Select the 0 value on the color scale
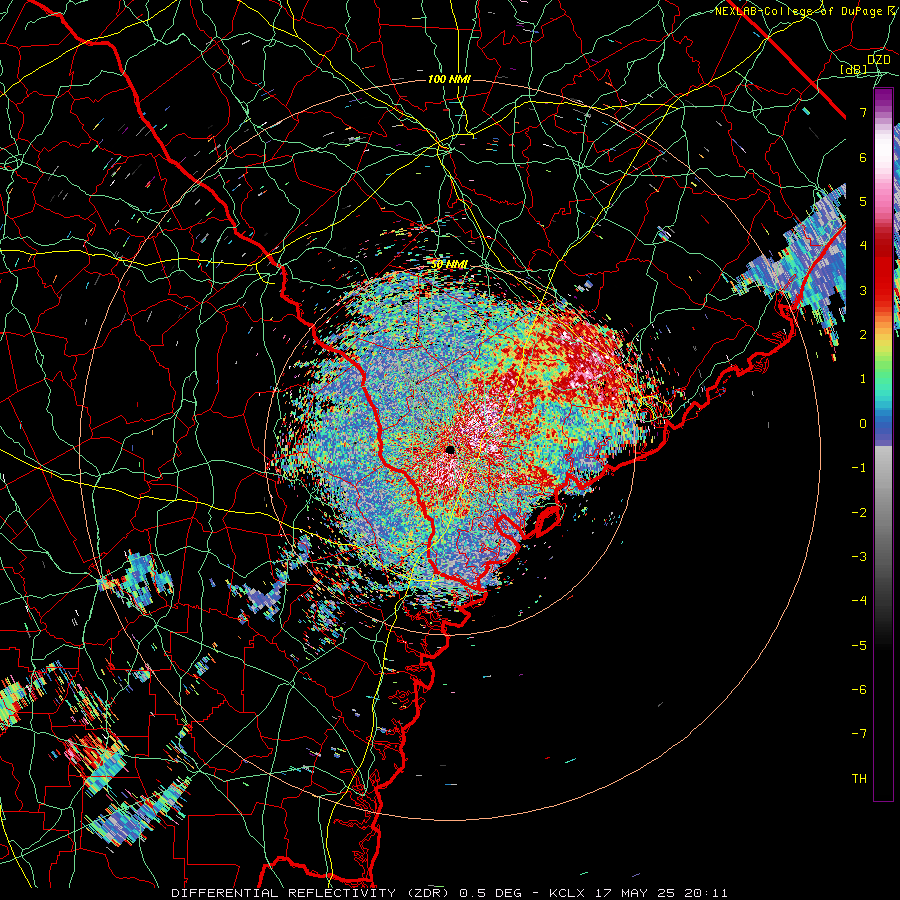 tap(863, 424)
